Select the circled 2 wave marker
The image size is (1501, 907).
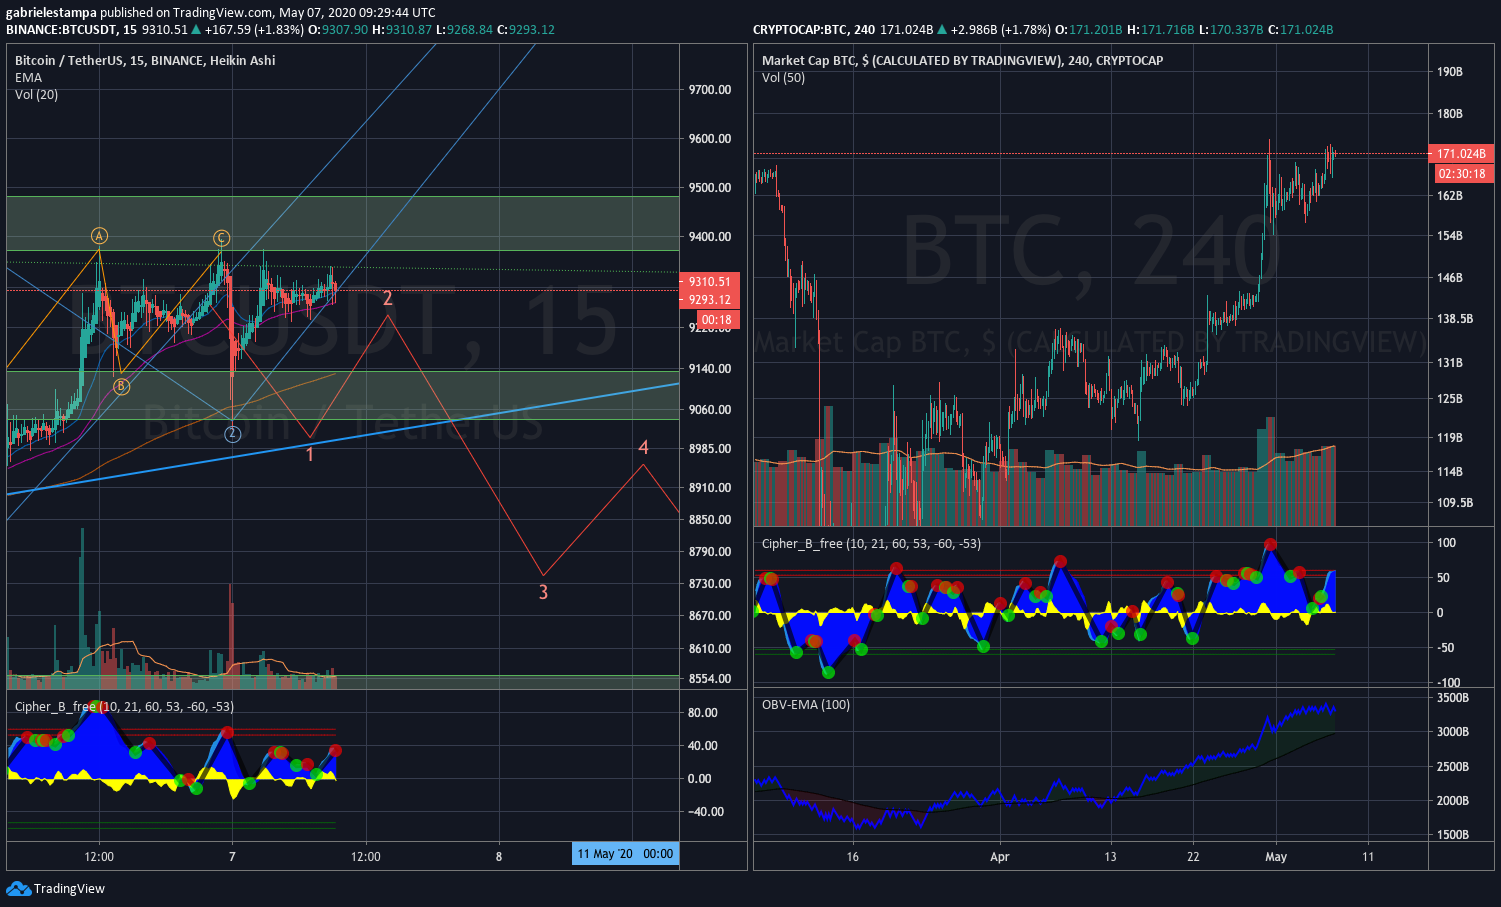[x=232, y=433]
